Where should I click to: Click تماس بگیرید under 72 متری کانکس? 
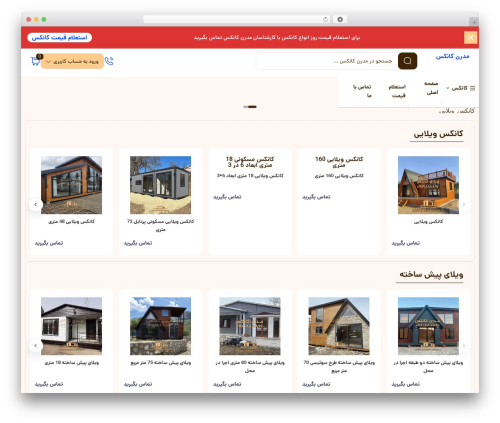138,243
